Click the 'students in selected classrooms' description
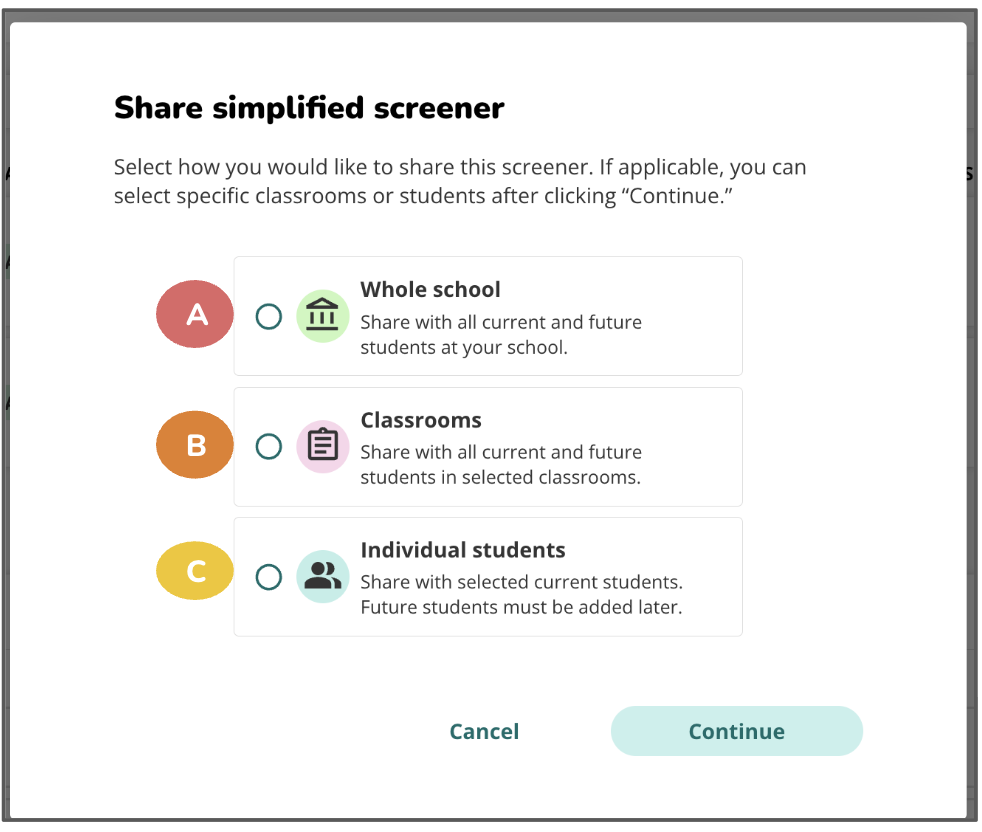Screen dimensions: 982x832 [x=500, y=477]
